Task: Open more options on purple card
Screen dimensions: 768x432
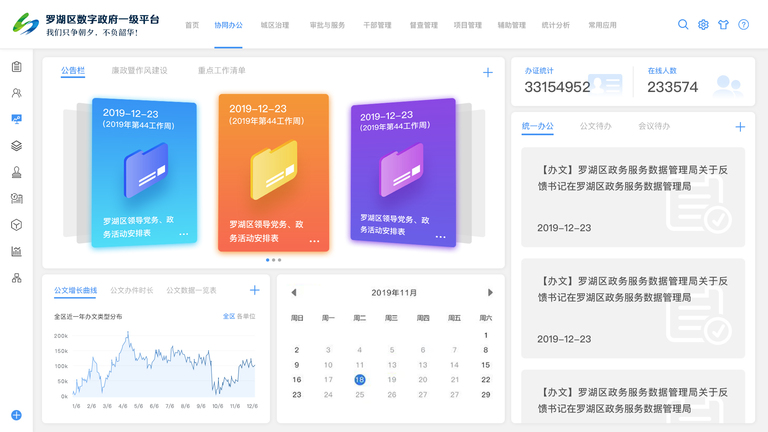Action: 441,237
